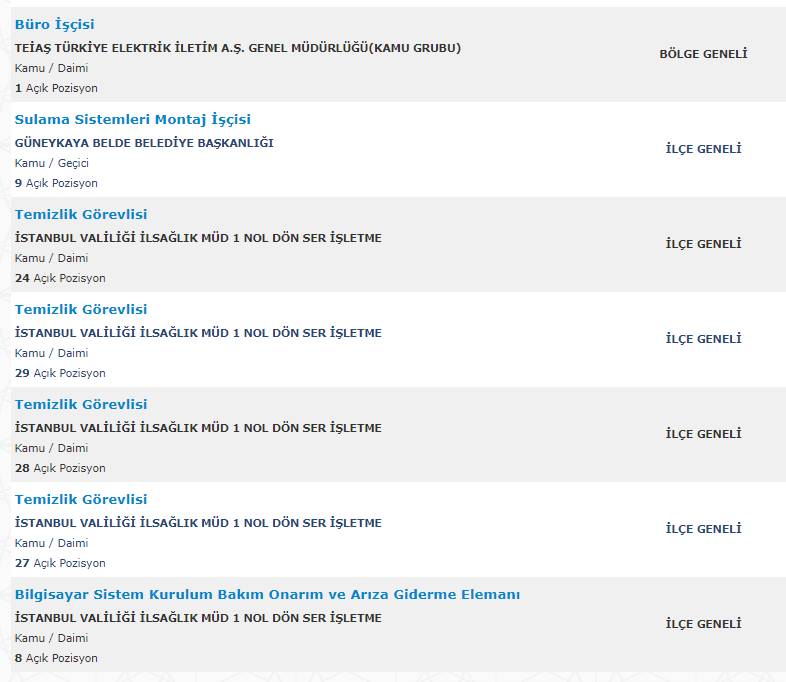
Task: Open Temizlik Görevlisi title with 29 positions
Action: click(80, 309)
